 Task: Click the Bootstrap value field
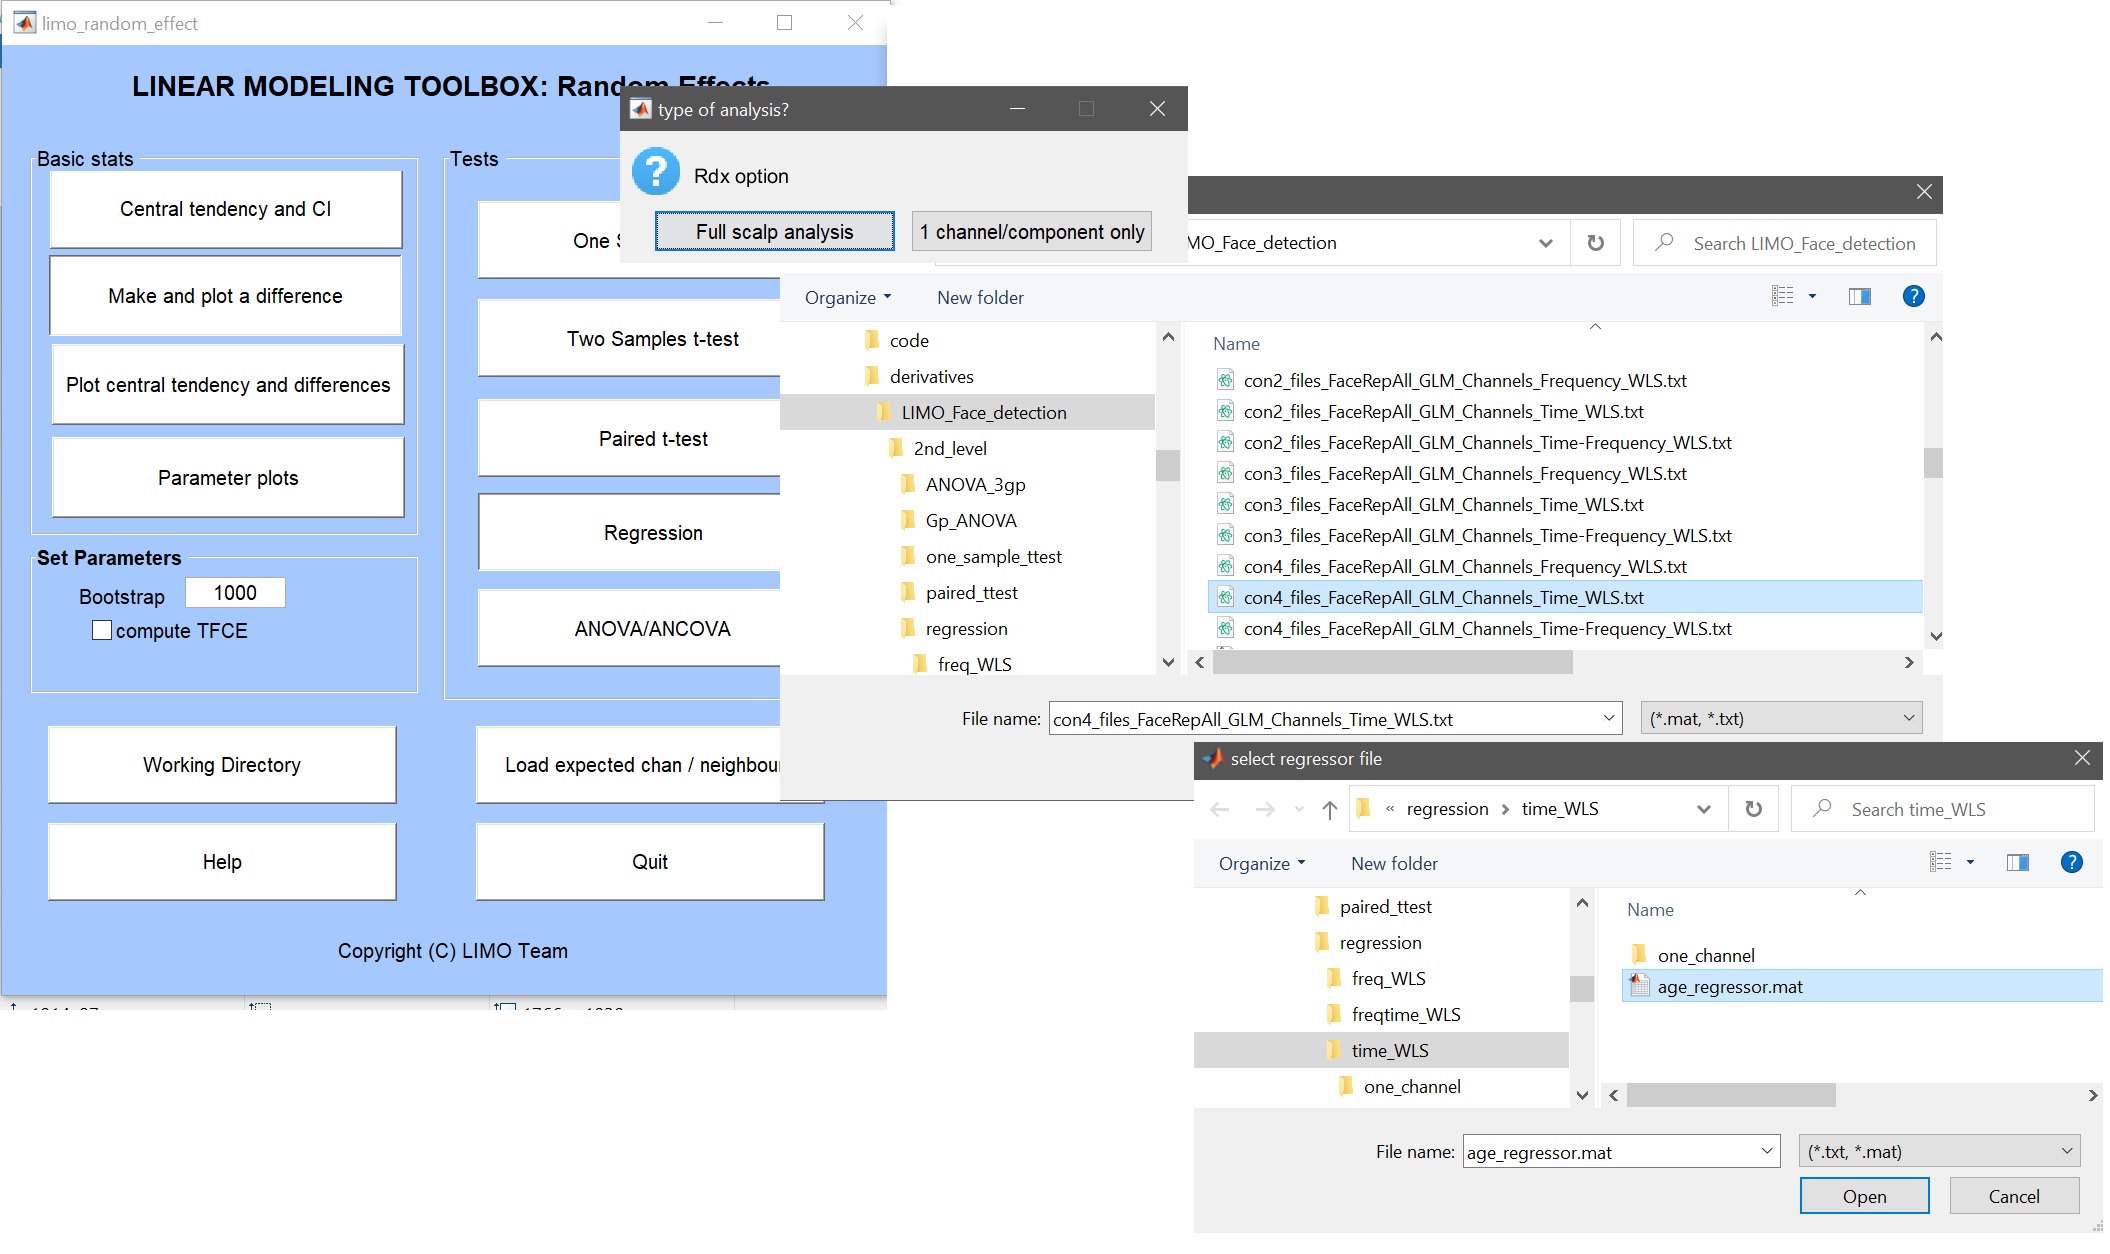pyautogui.click(x=235, y=593)
